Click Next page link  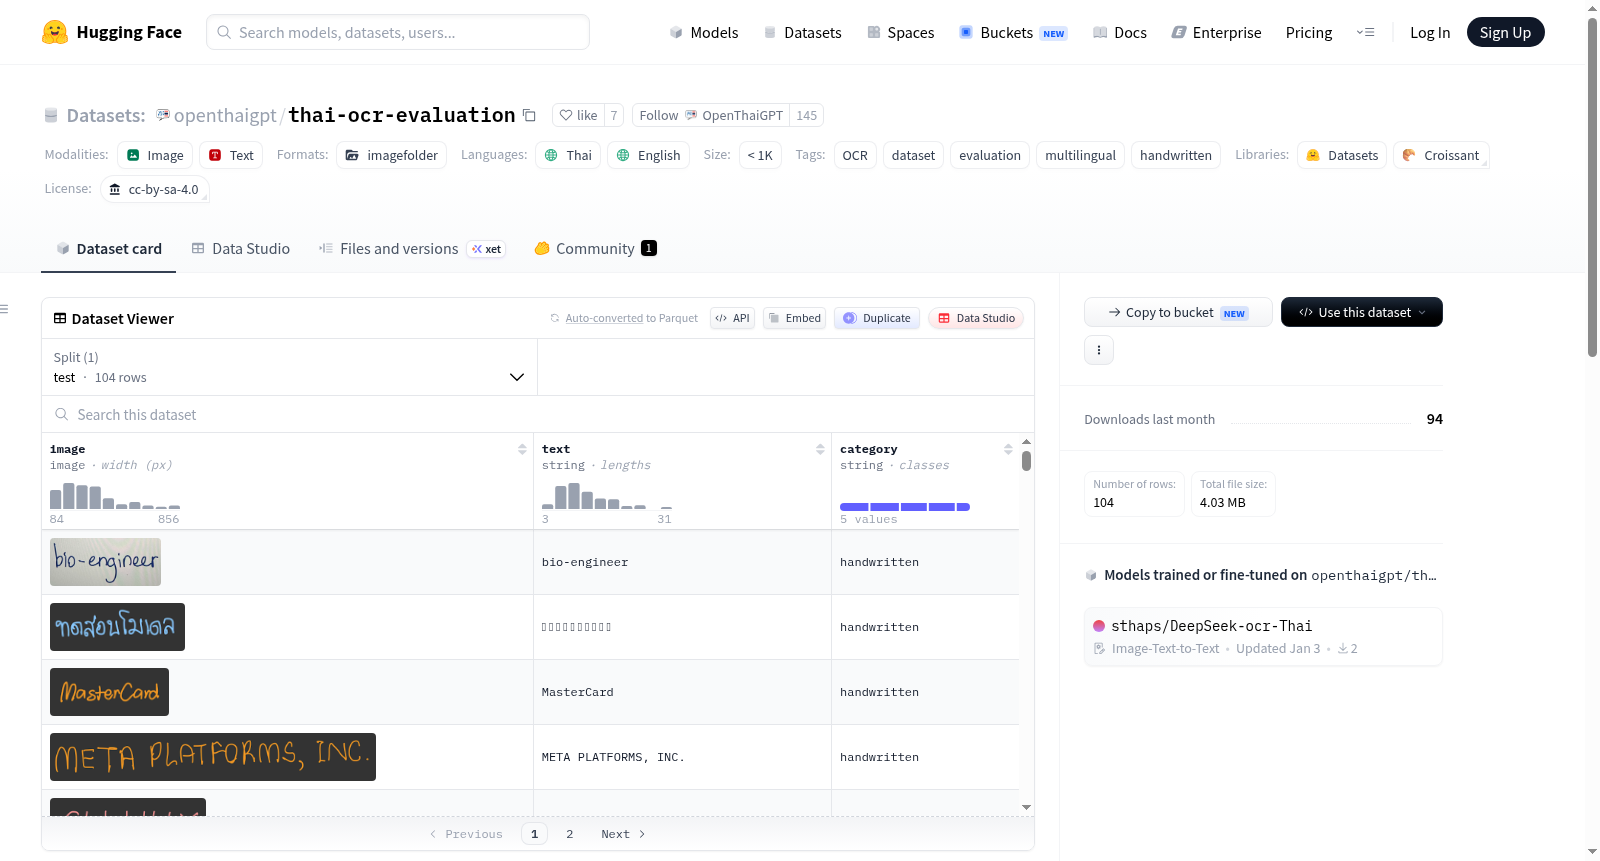click(x=623, y=834)
